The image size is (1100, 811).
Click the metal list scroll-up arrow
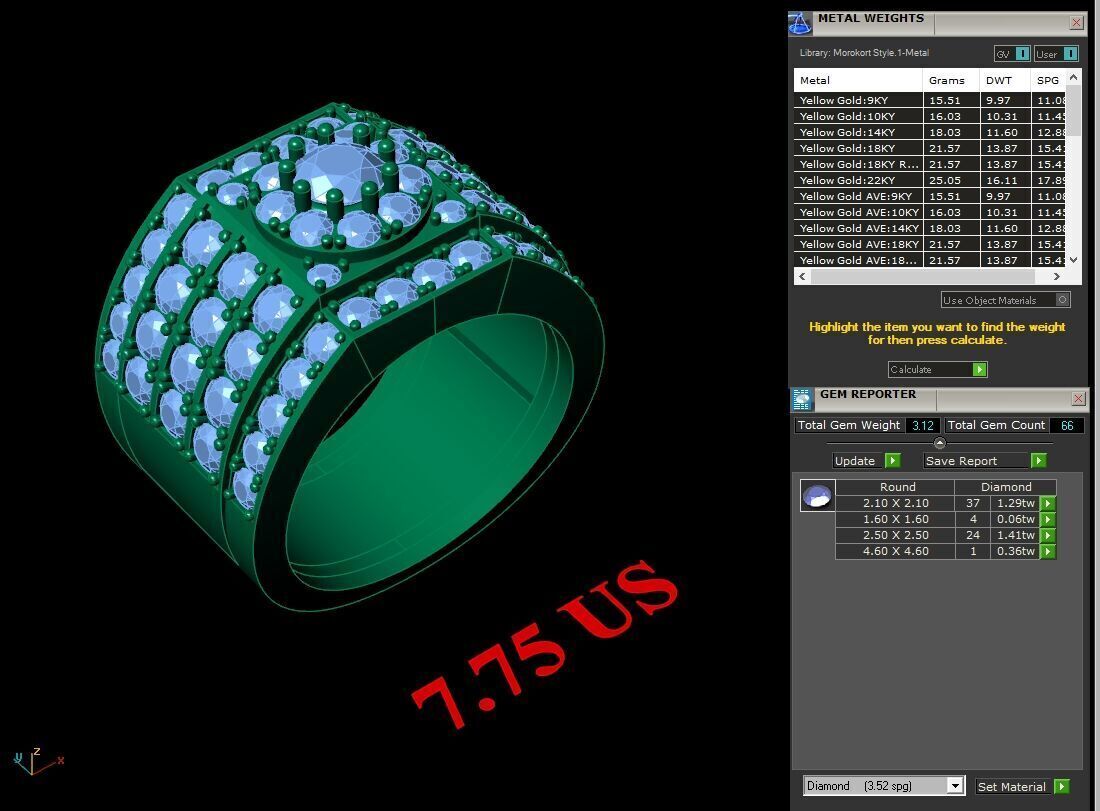[x=1073, y=77]
